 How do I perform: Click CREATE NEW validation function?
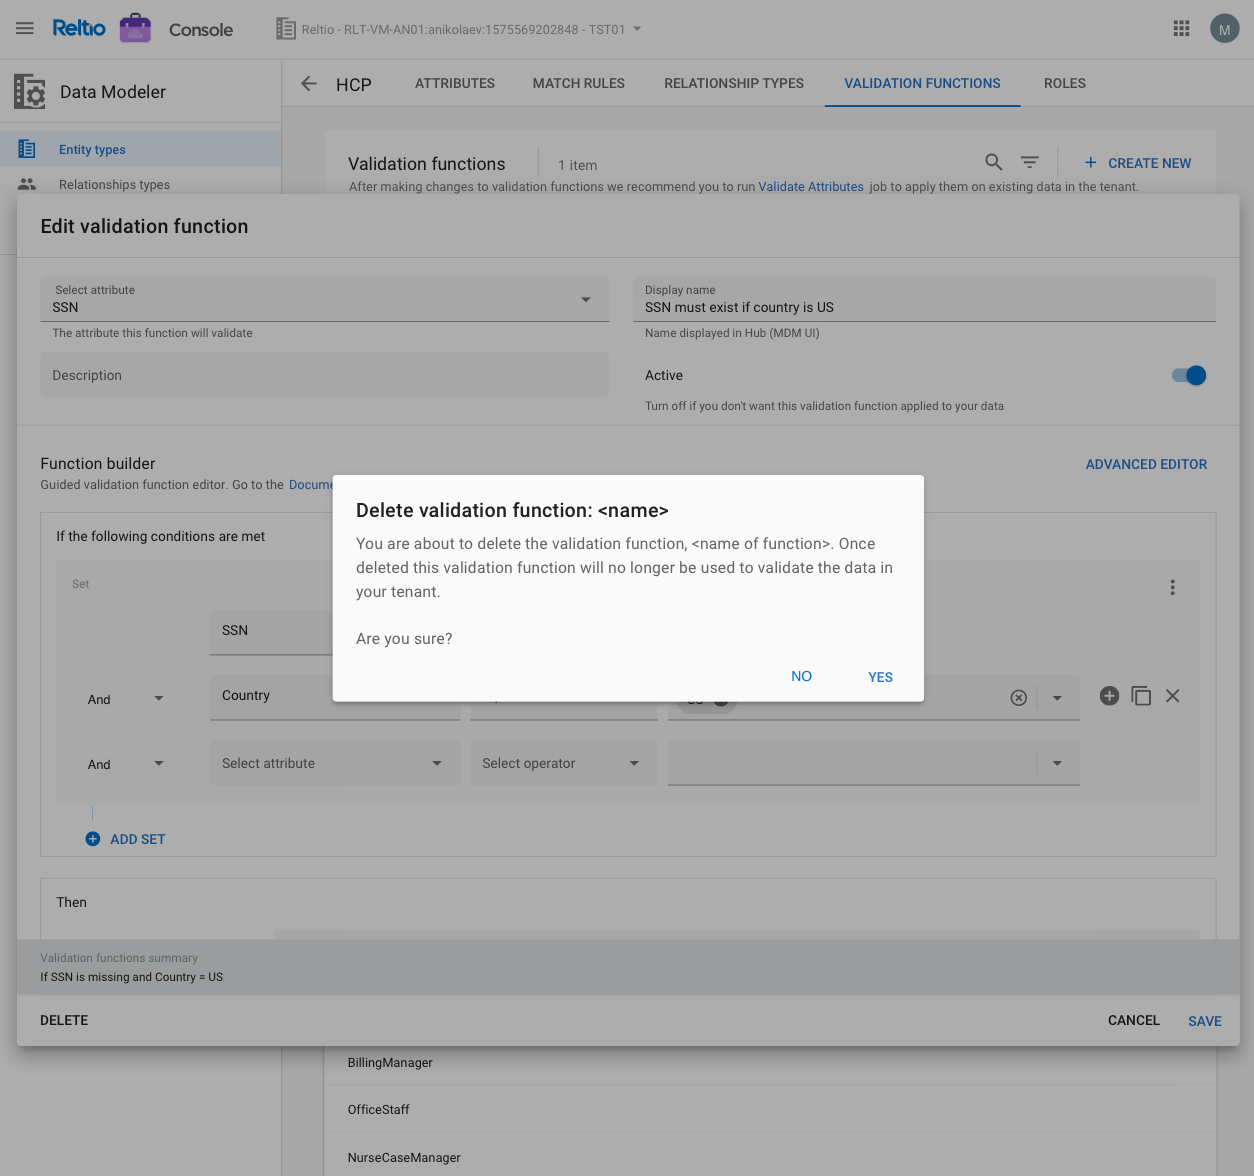[1138, 163]
